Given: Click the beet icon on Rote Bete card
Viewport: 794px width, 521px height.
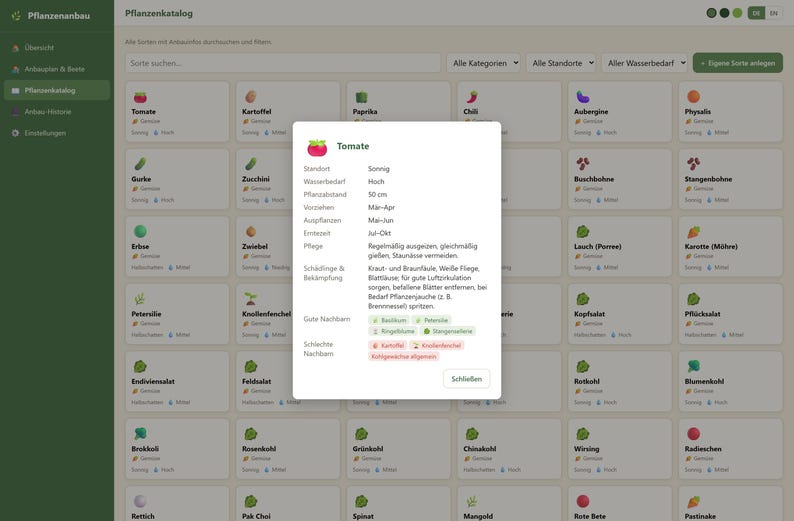Looking at the screenshot, I should pos(583,501).
